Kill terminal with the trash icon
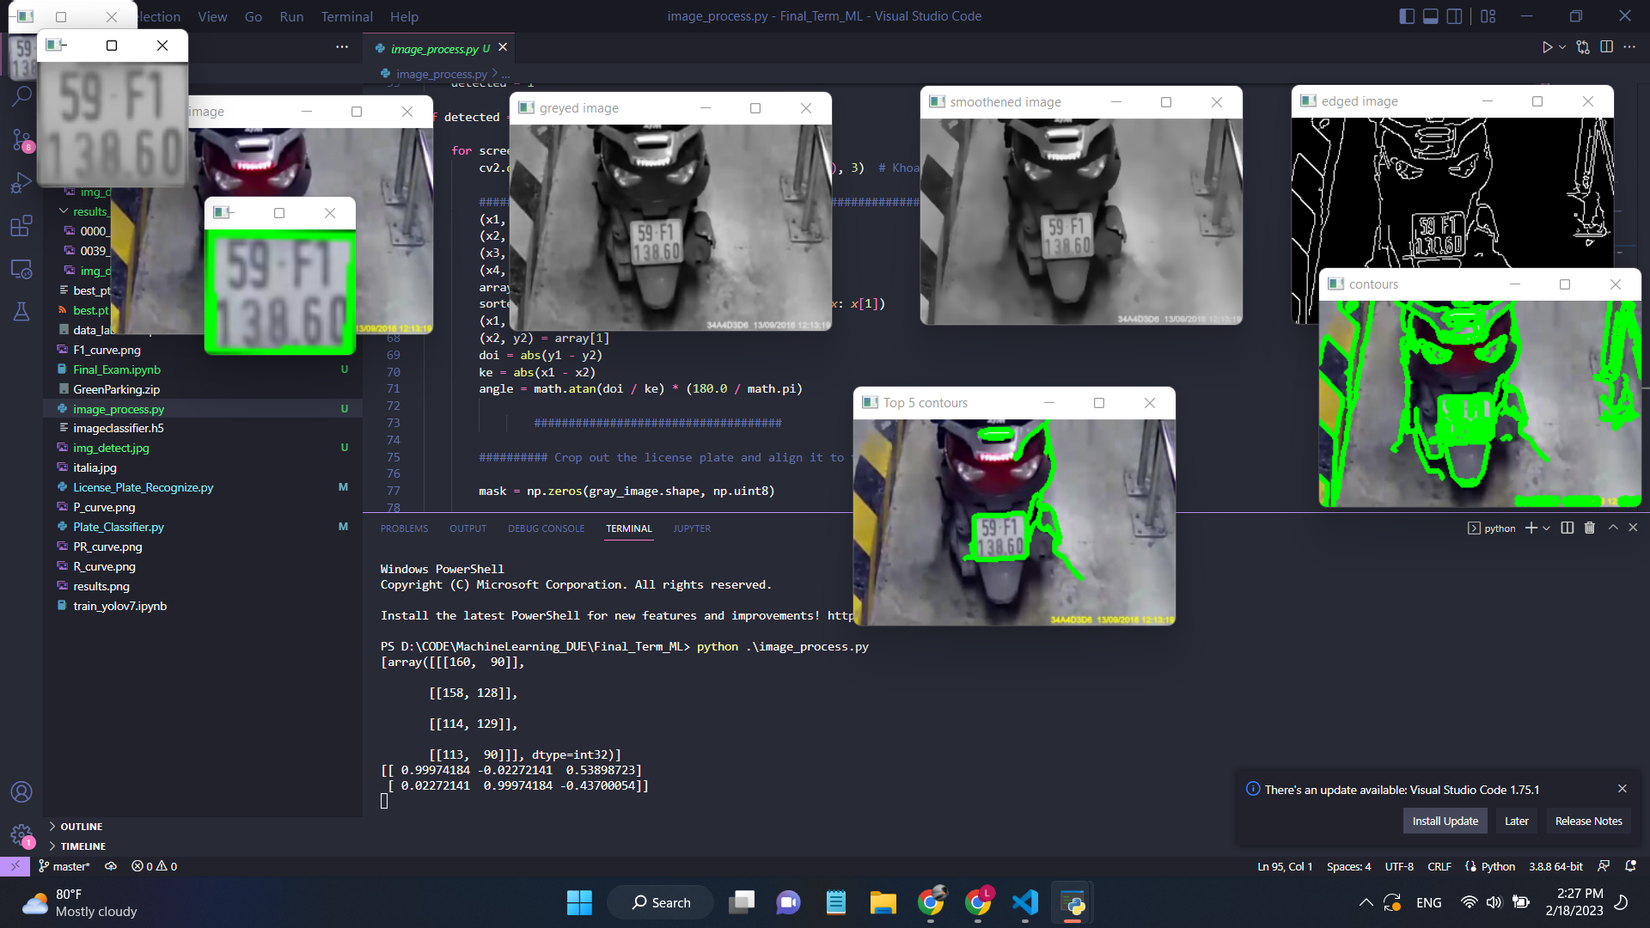Viewport: 1650px width, 928px height. pyautogui.click(x=1589, y=528)
